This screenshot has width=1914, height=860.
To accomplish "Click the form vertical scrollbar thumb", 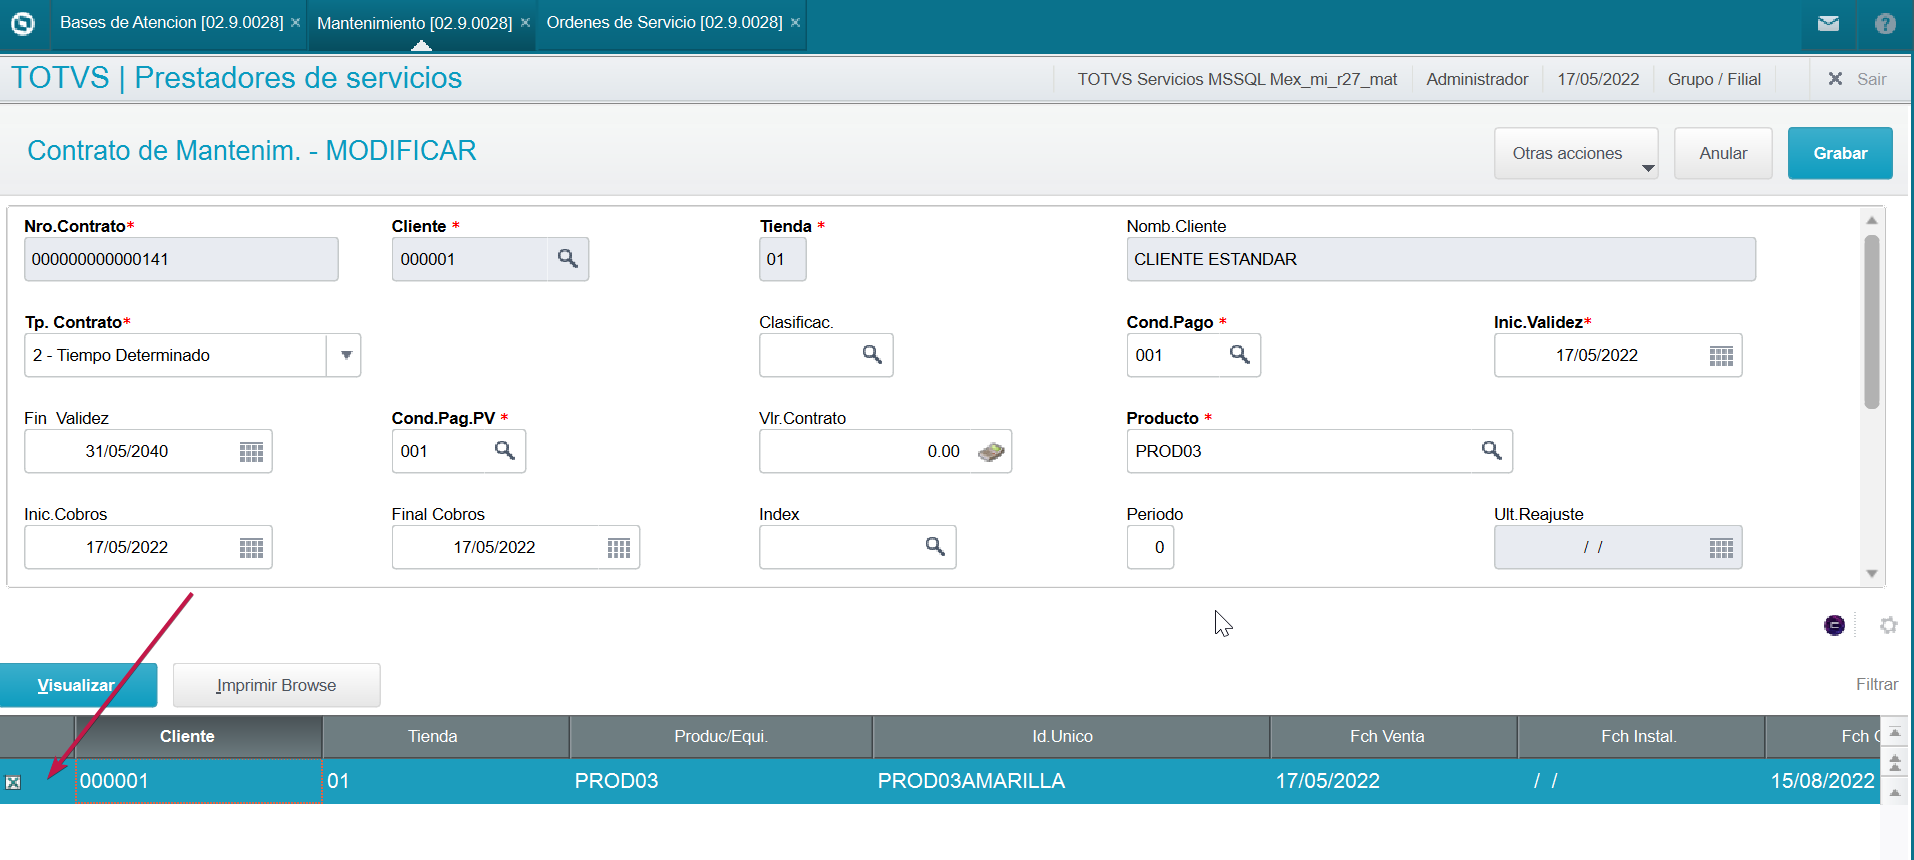I will coord(1871,322).
